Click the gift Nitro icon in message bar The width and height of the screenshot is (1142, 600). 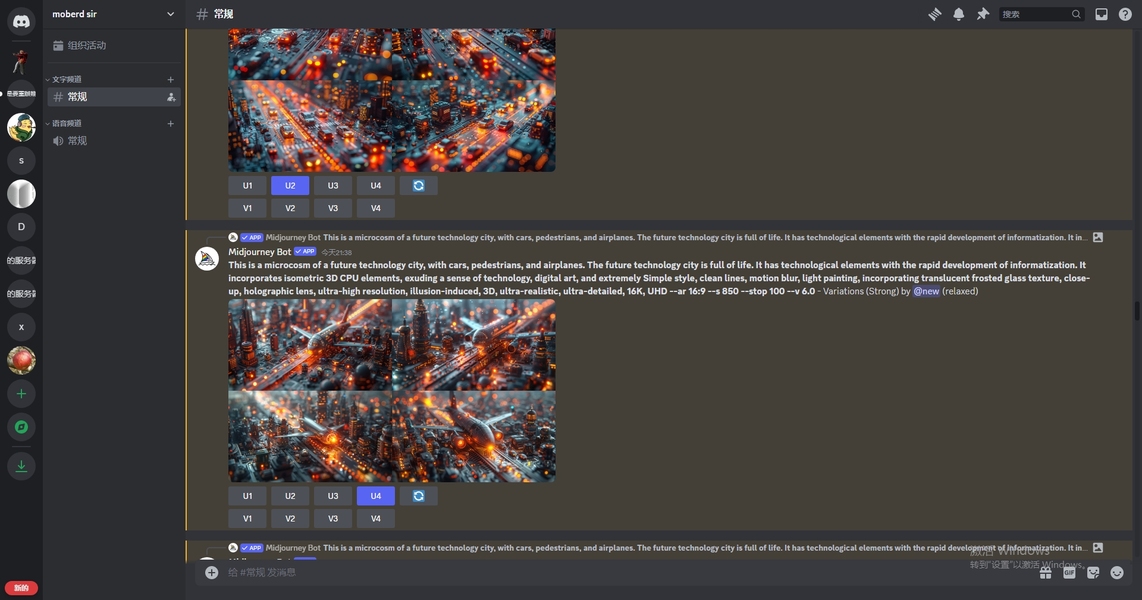(x=1045, y=573)
